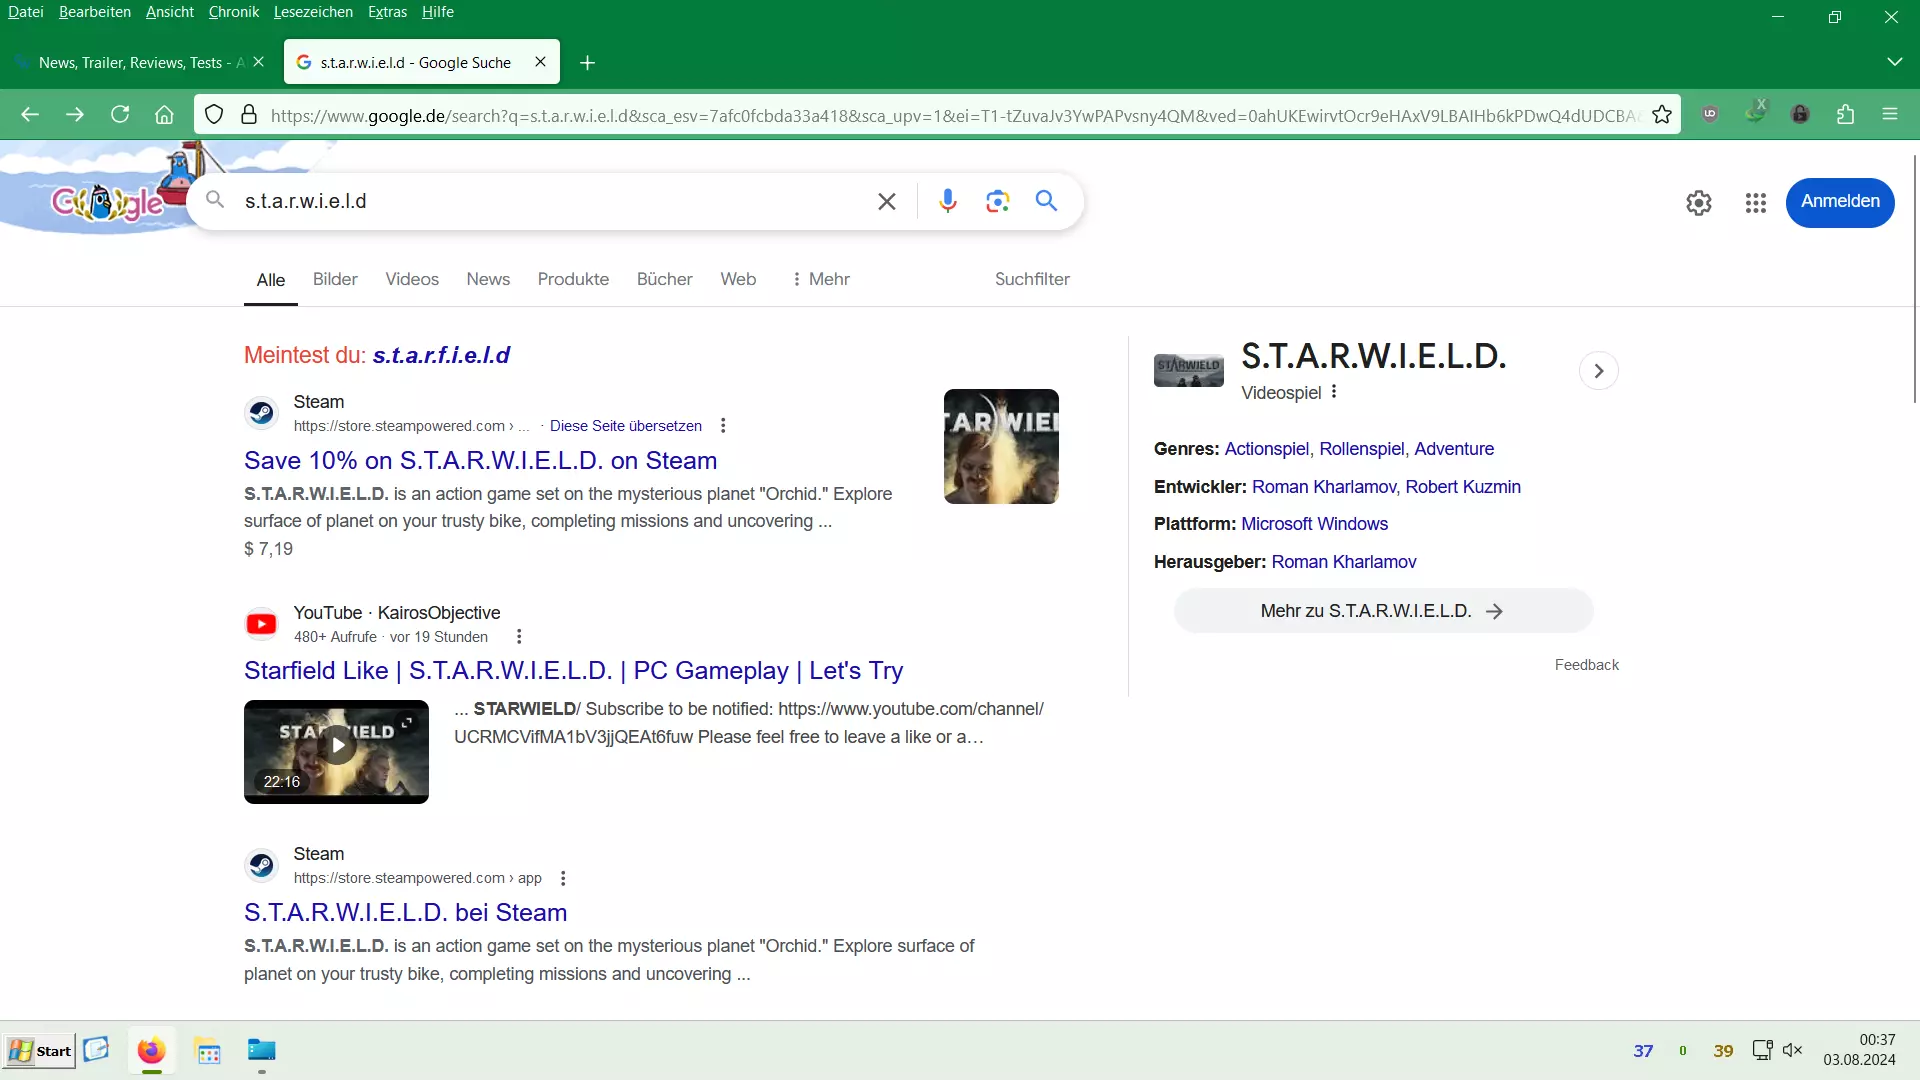Open the Ansicht menu

[170, 12]
